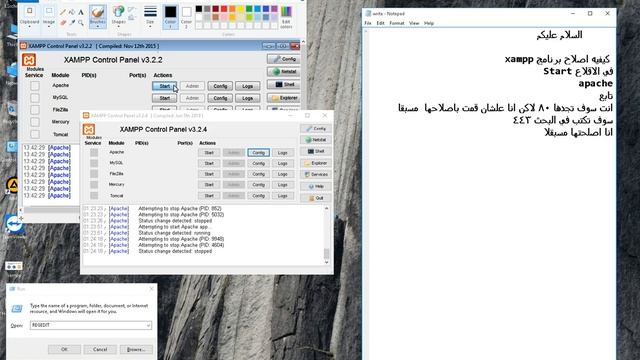Click the Config wrench button in XAMPP v3.2.4 sidebar
The image size is (640, 360).
[x=316, y=129]
